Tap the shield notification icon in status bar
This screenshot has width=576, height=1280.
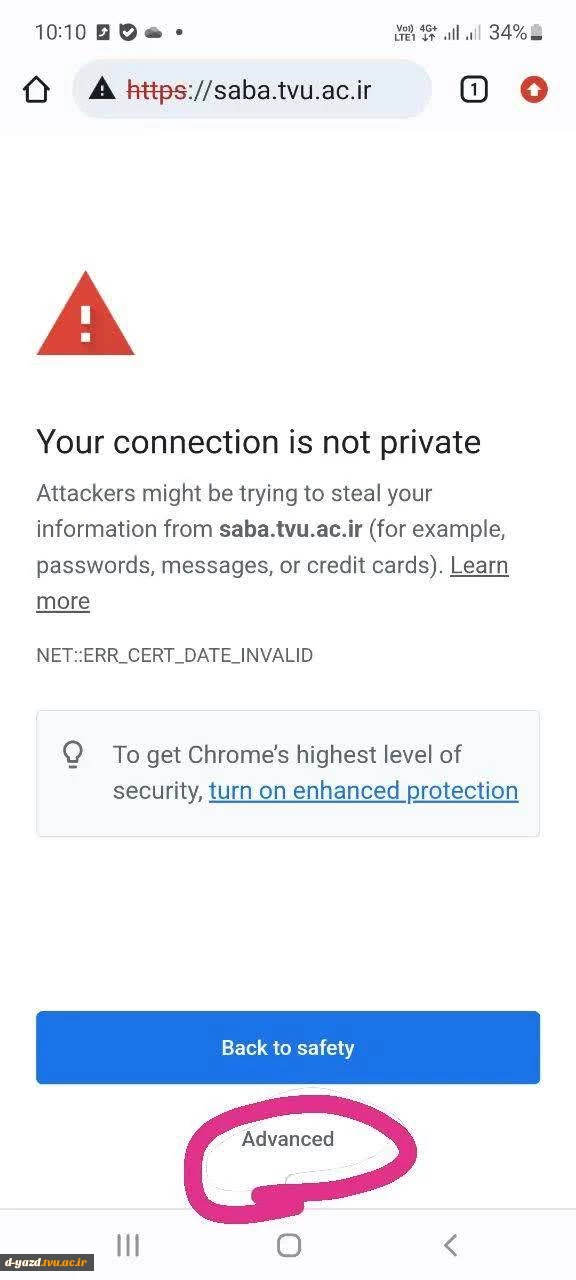[128, 33]
